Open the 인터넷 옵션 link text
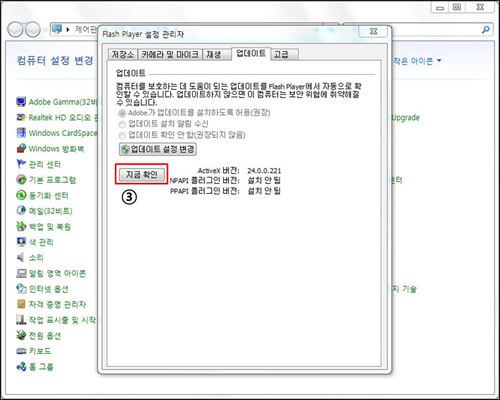 point(49,289)
